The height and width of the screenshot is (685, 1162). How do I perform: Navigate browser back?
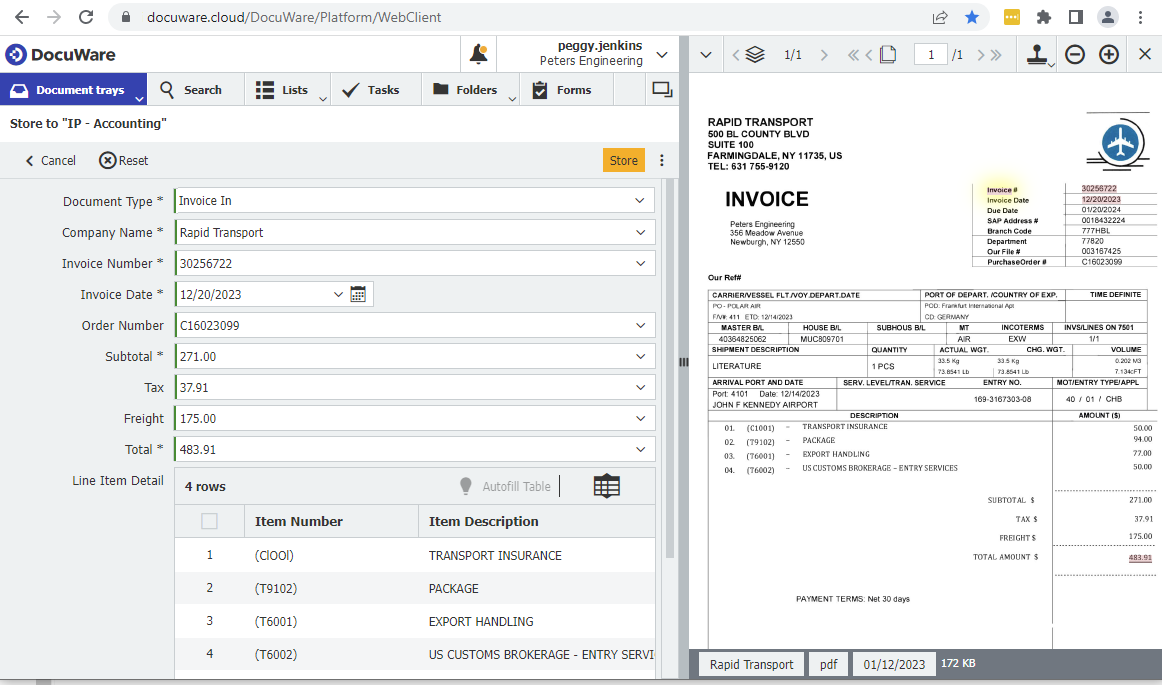pyautogui.click(x=22, y=16)
